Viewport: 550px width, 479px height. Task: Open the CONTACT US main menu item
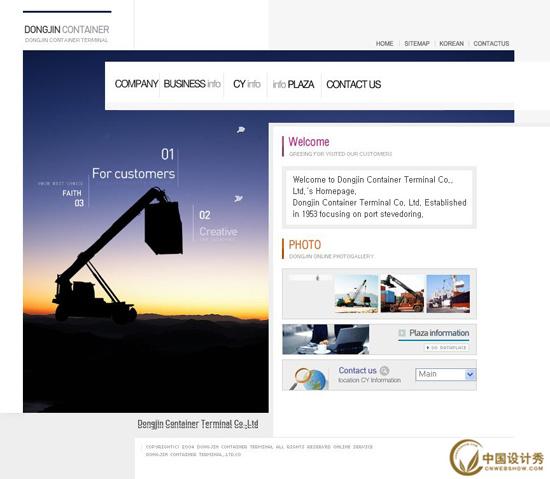(x=354, y=84)
